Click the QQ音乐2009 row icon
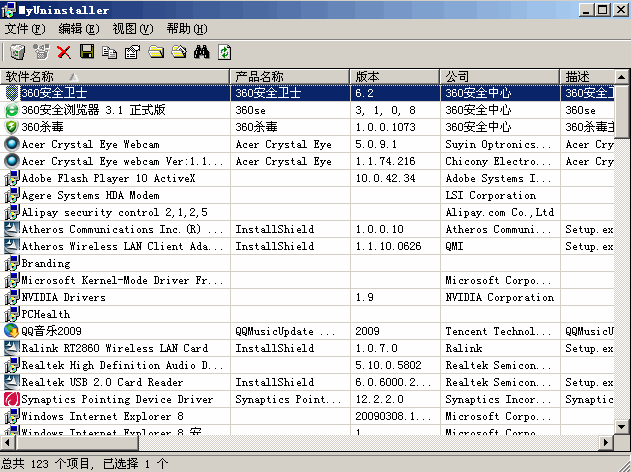Image resolution: width=631 pixels, height=472 pixels. pyautogui.click(x=12, y=331)
